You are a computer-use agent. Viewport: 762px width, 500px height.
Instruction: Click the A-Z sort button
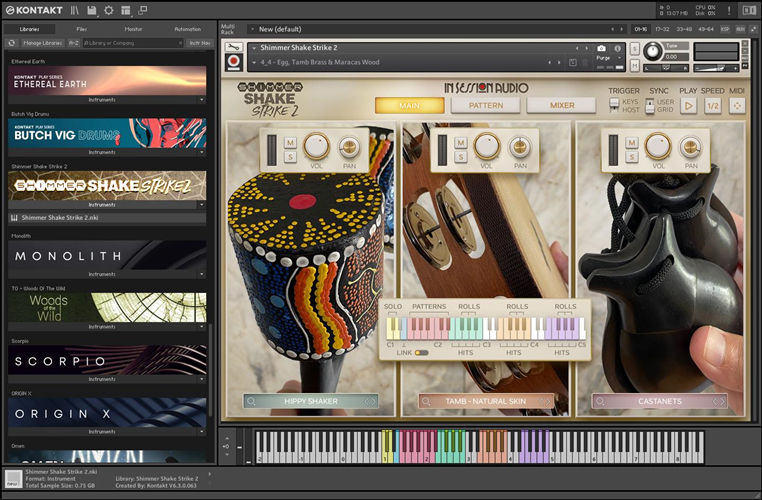pyautogui.click(x=73, y=43)
